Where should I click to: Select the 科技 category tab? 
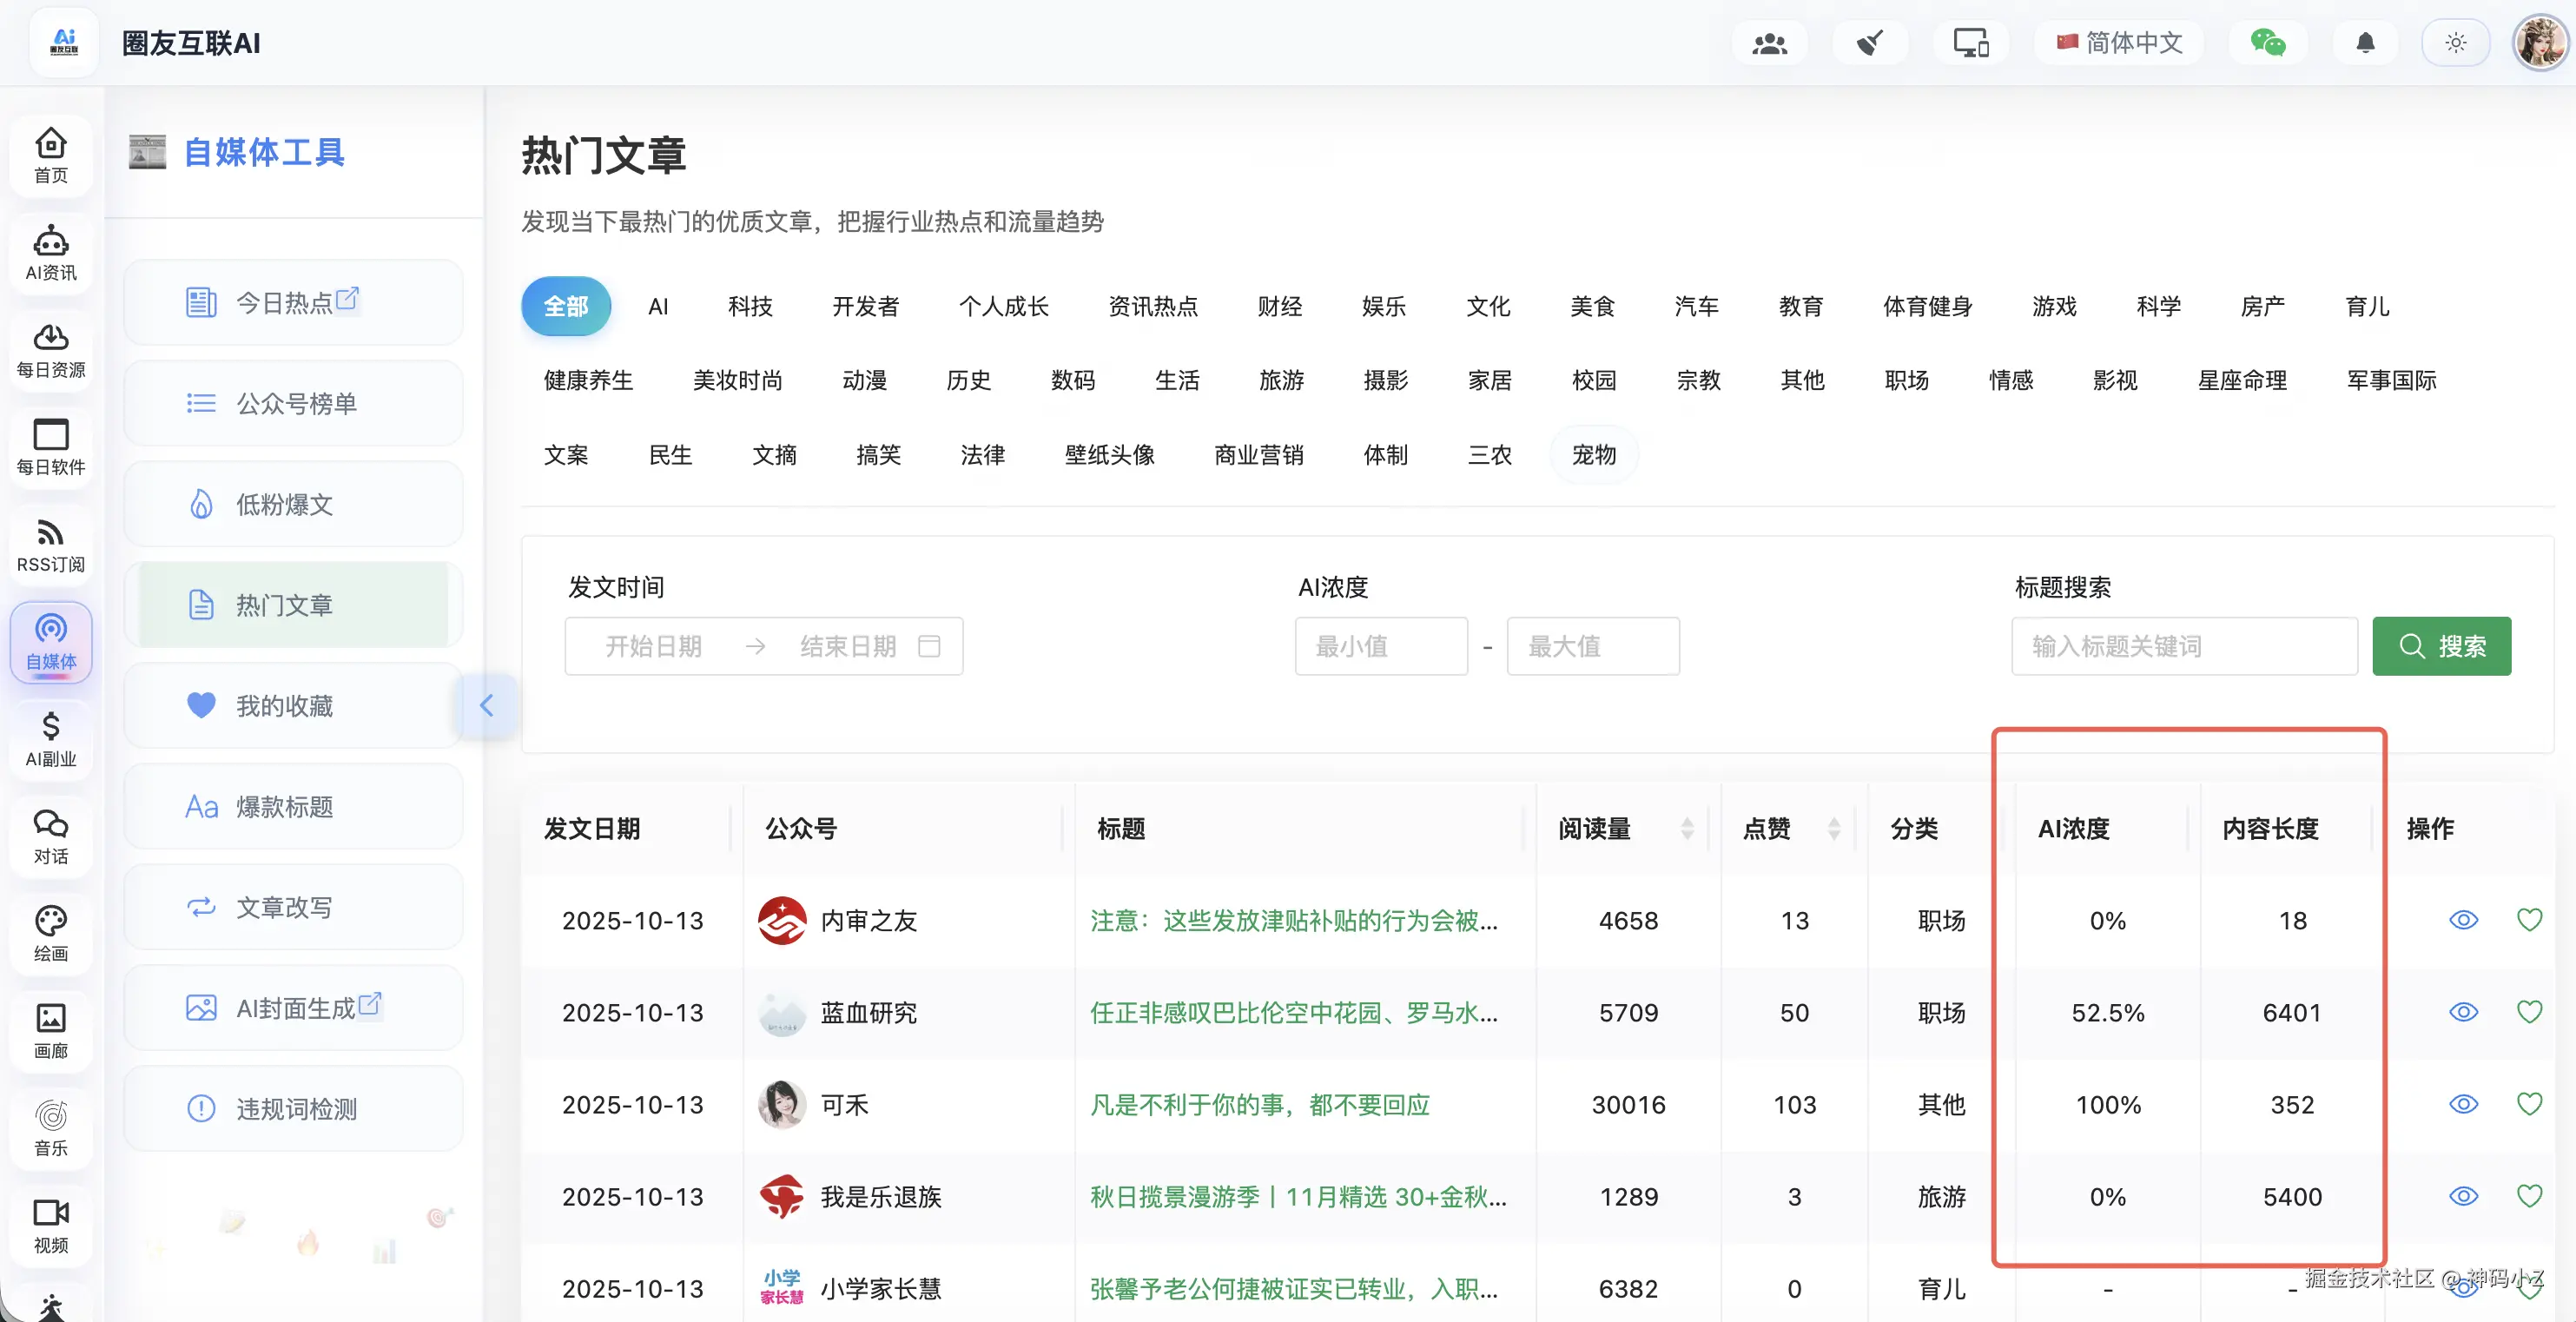pos(750,306)
